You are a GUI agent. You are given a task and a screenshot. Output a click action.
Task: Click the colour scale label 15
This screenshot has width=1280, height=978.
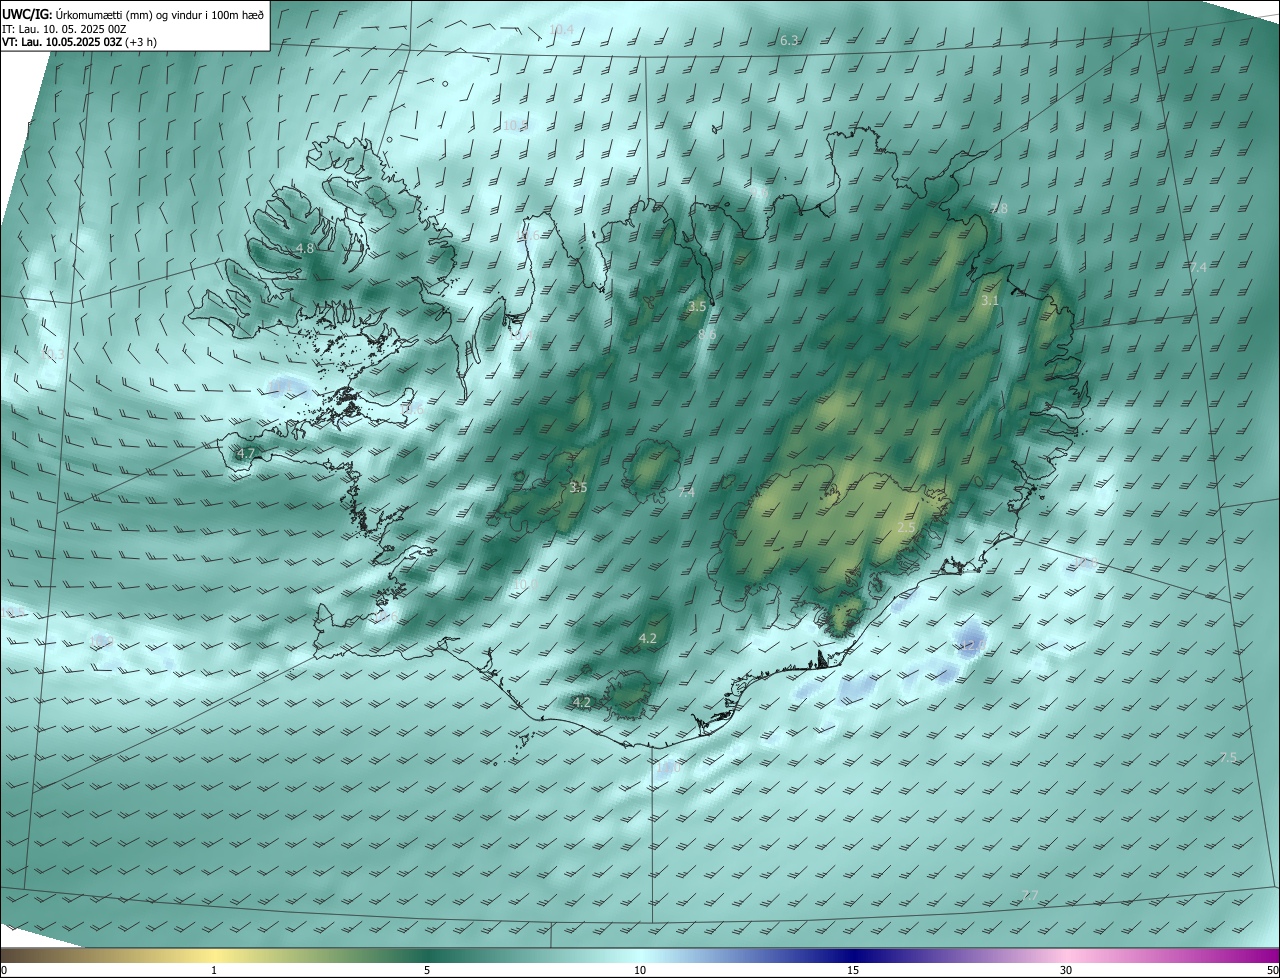pos(853,970)
